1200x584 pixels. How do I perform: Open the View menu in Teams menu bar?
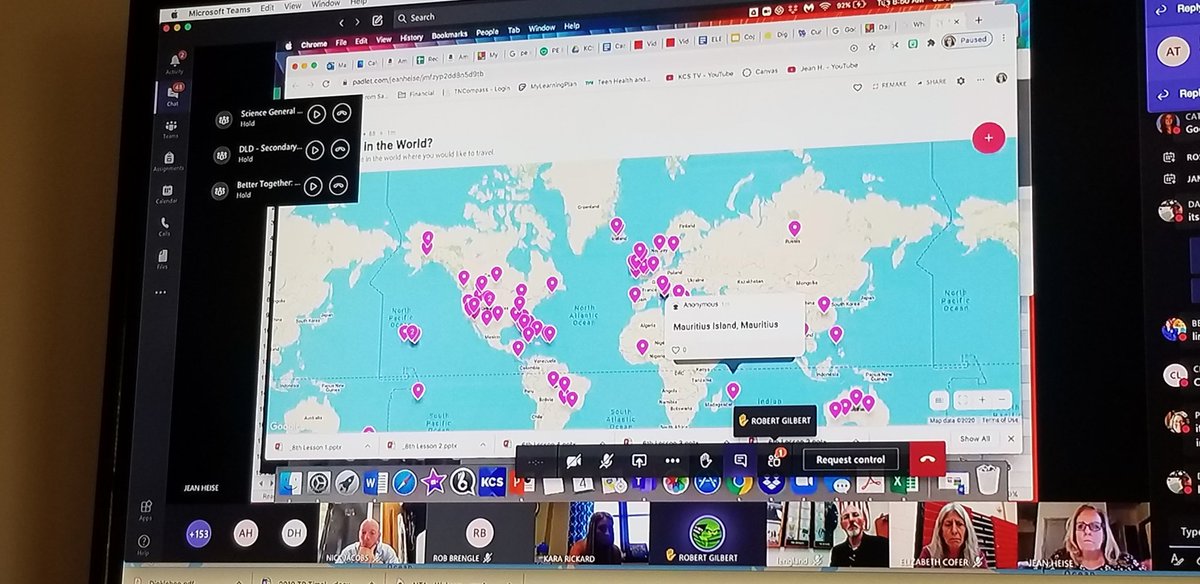click(x=294, y=7)
